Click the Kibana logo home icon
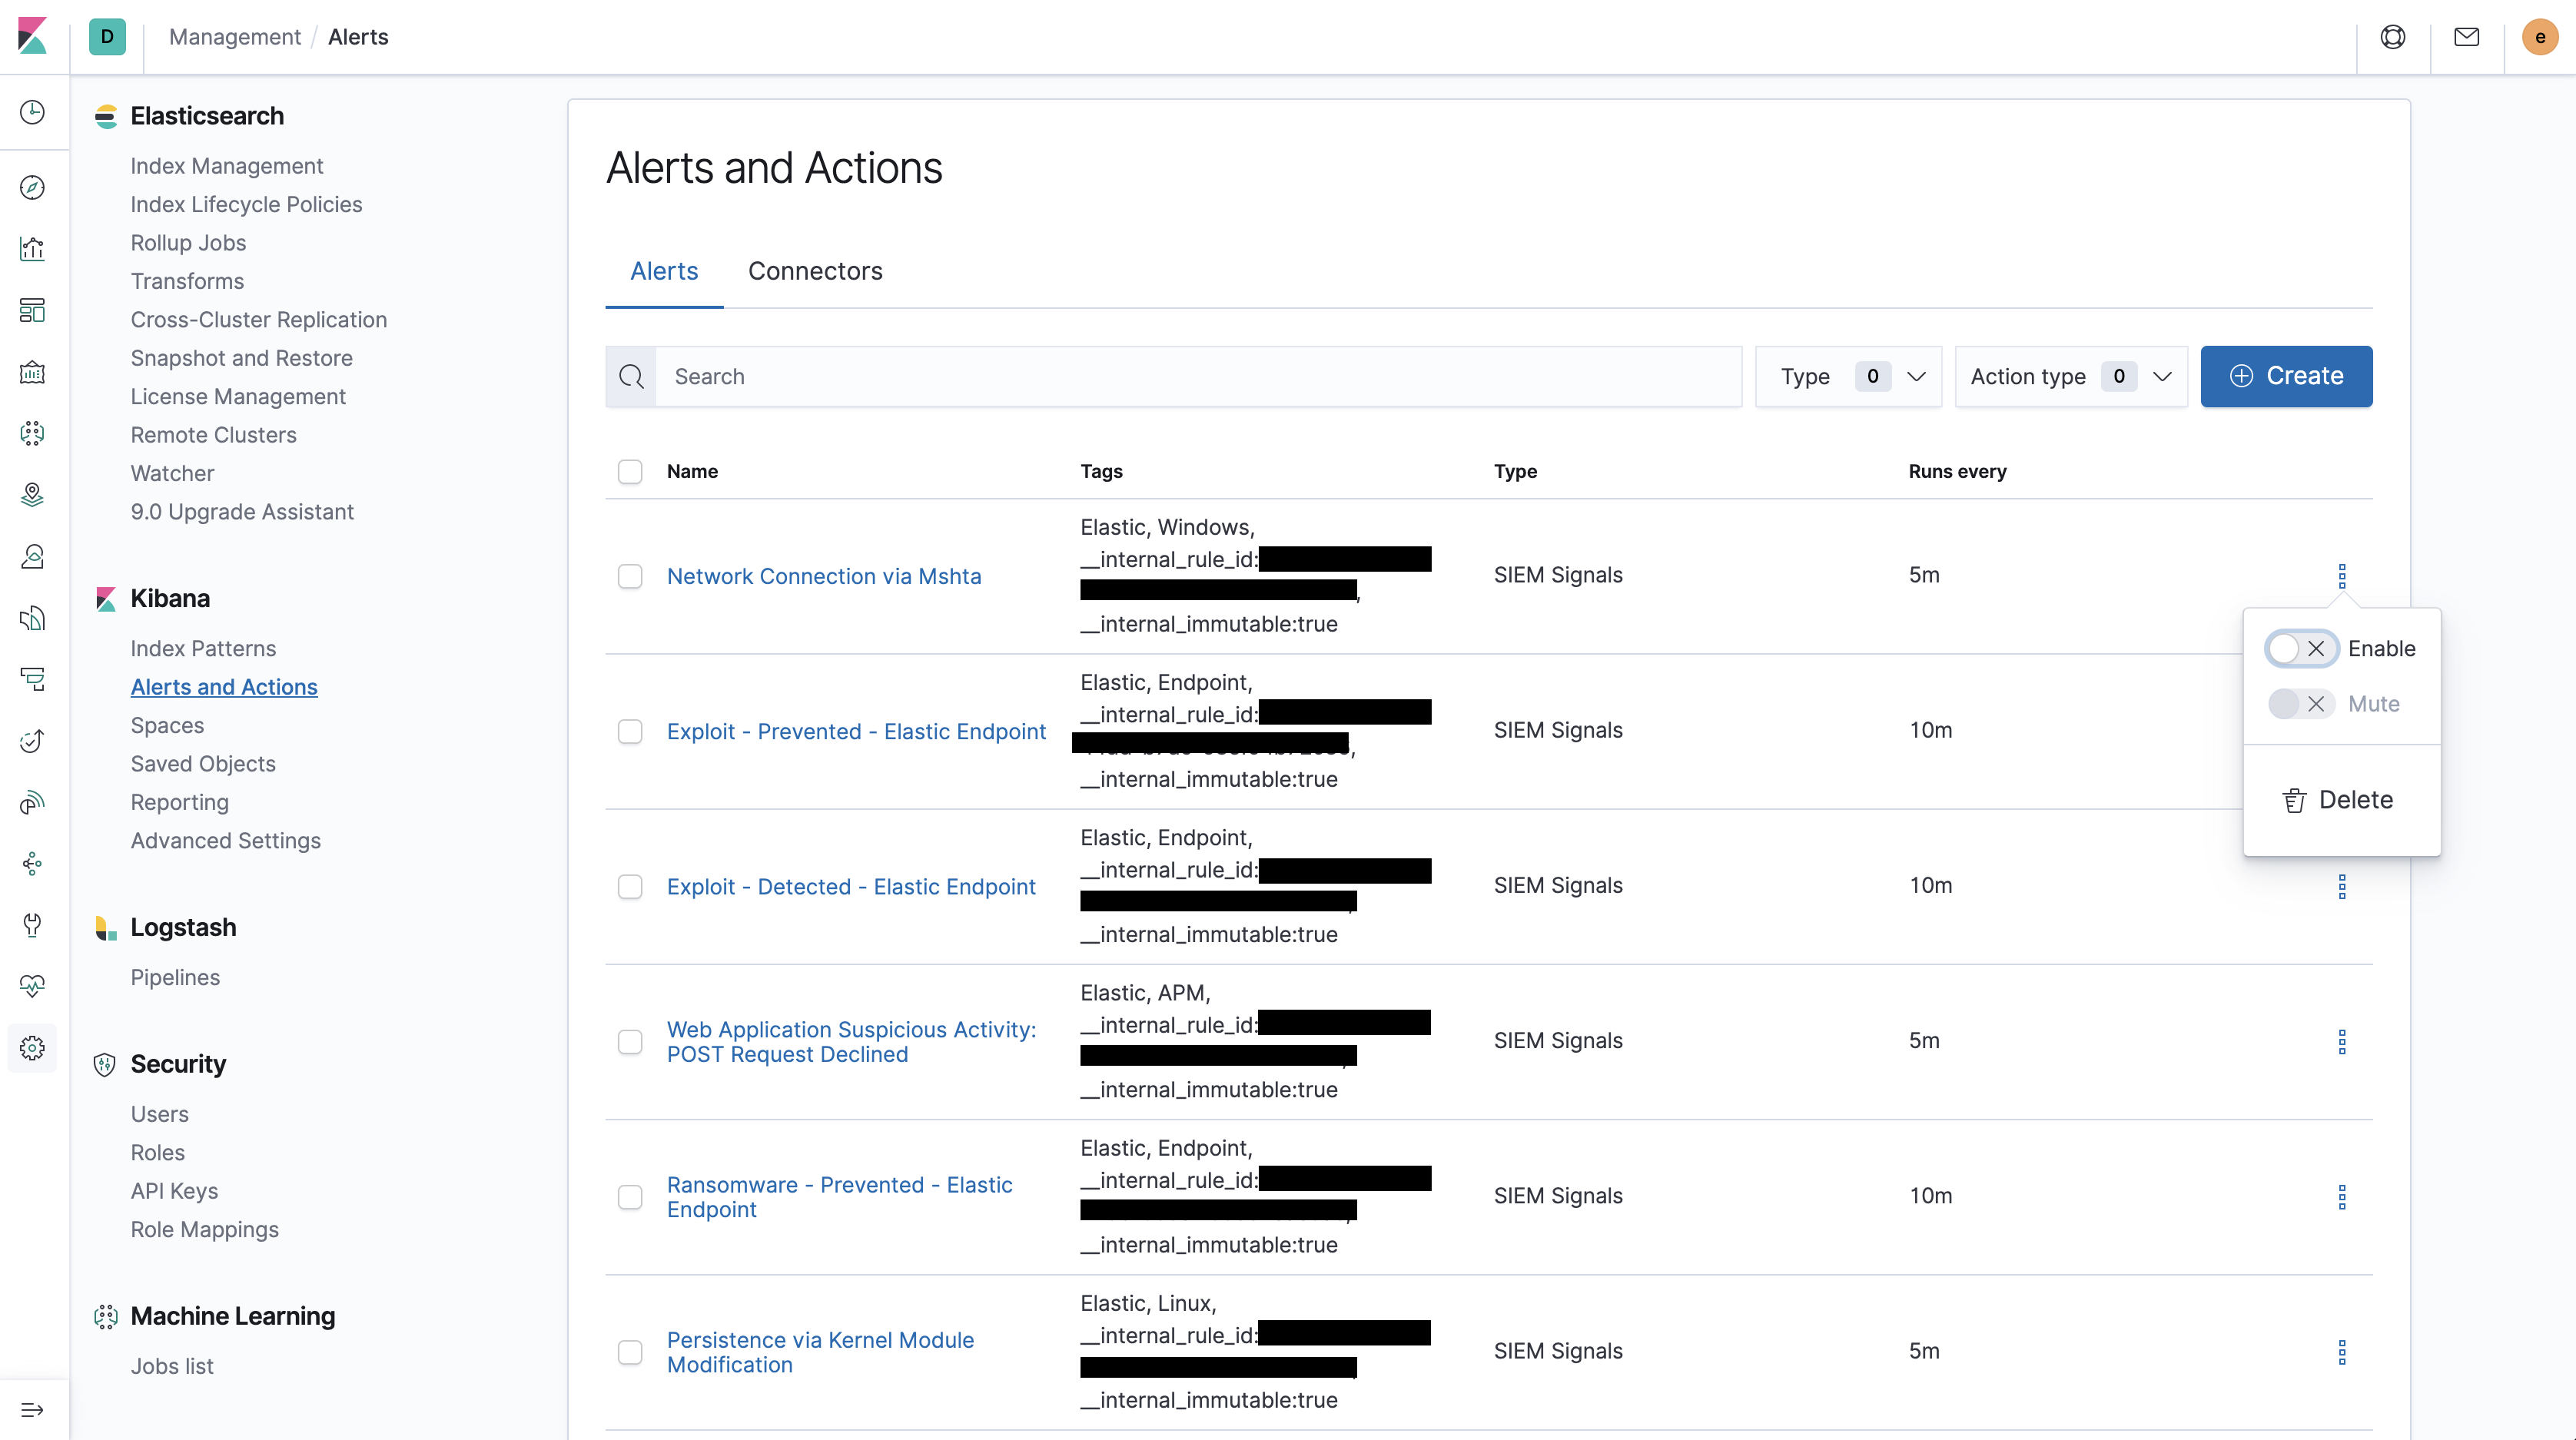 (x=33, y=36)
